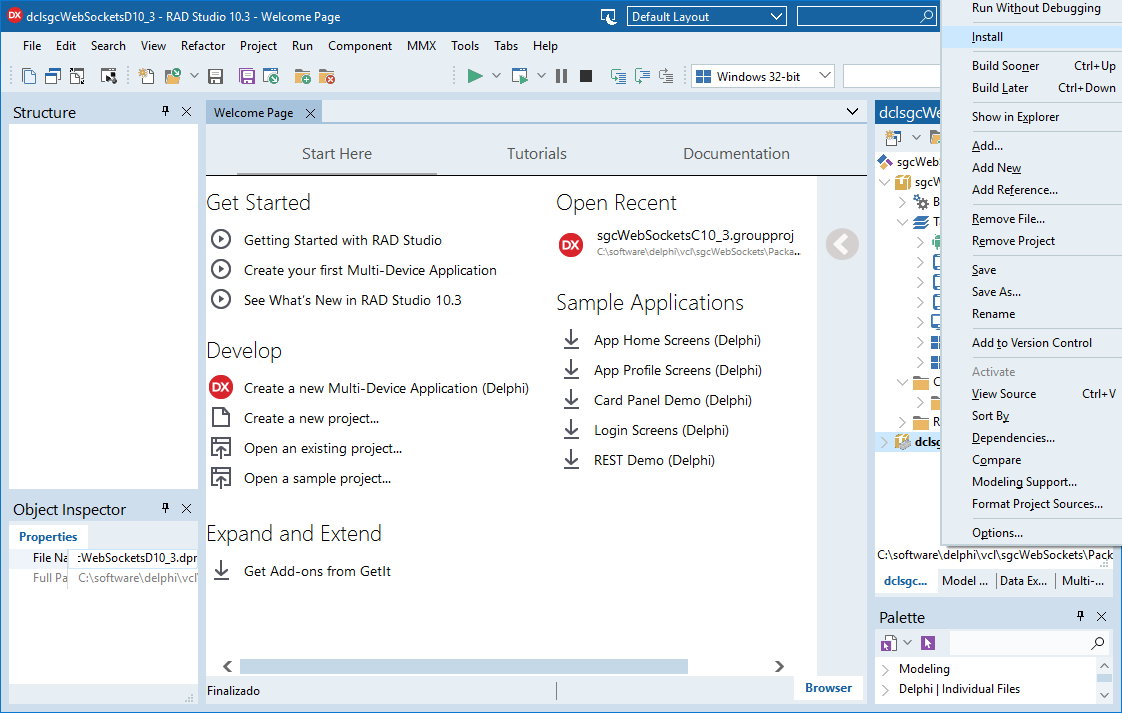This screenshot has width=1122, height=713.
Task: Open the Refactor menu
Action: point(203,46)
